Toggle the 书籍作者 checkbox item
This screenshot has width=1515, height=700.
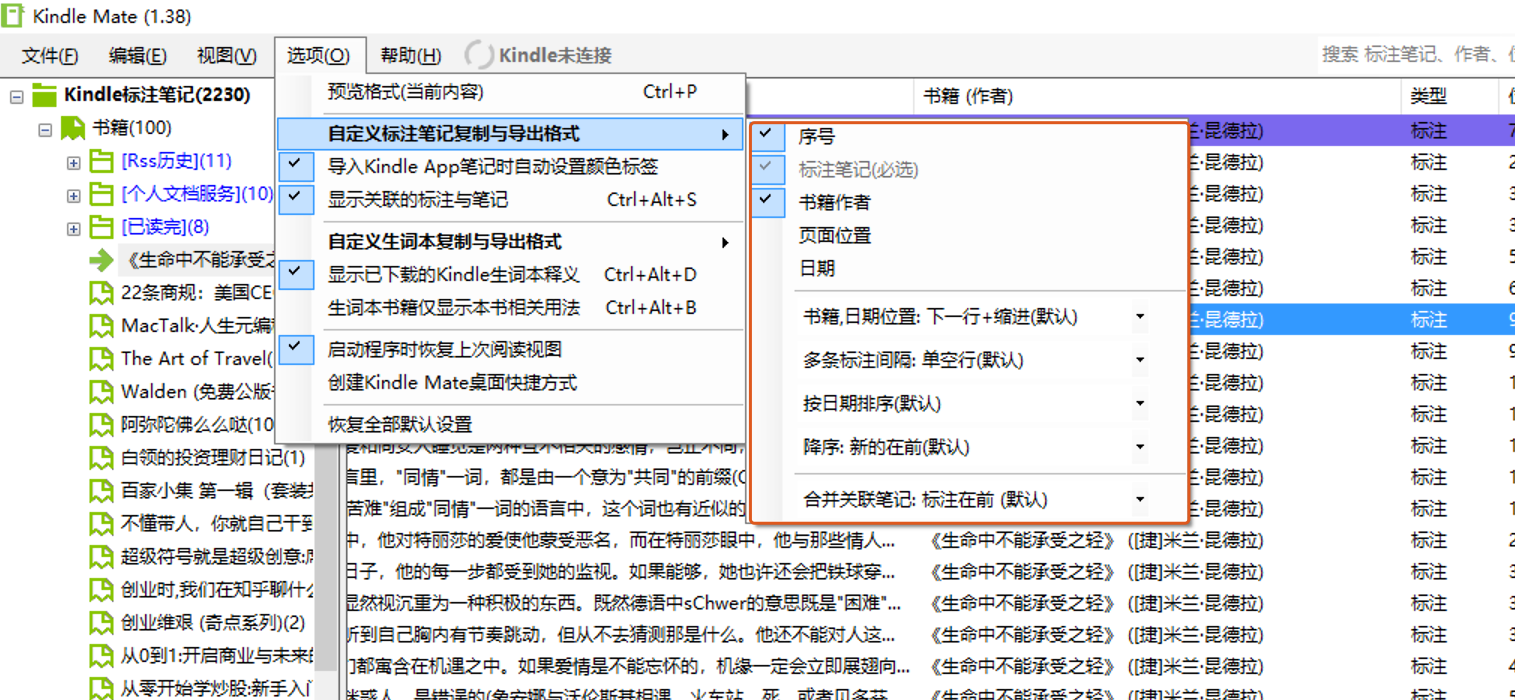click(x=834, y=202)
